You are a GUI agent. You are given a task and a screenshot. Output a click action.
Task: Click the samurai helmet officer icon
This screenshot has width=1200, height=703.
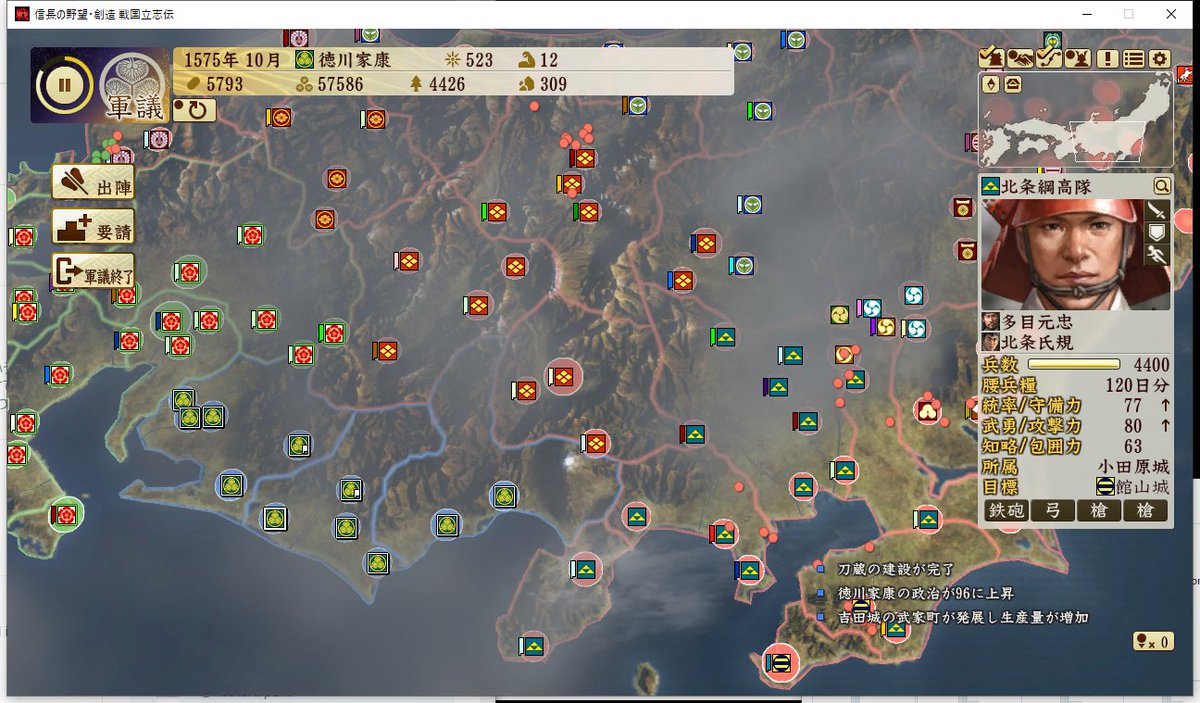coord(1077,58)
